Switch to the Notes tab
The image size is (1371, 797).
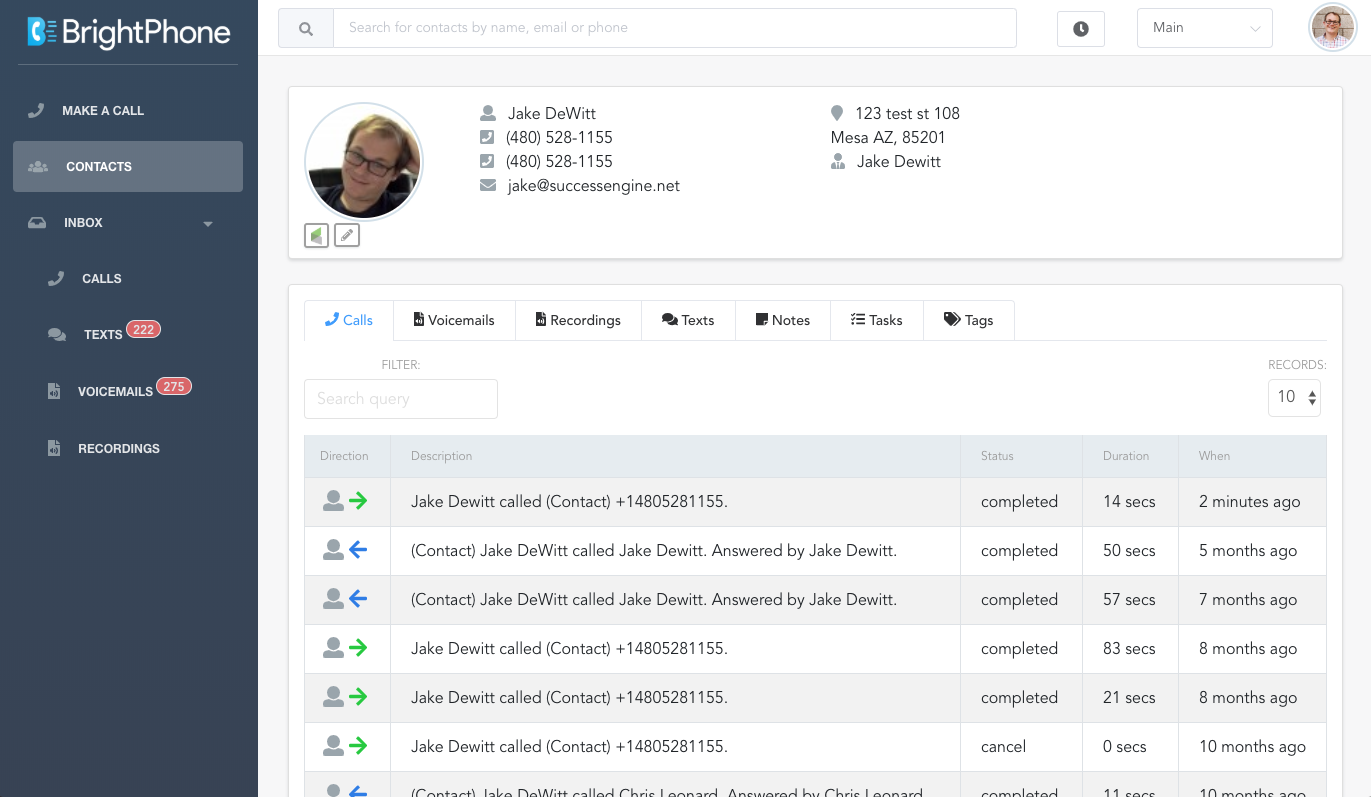point(782,320)
